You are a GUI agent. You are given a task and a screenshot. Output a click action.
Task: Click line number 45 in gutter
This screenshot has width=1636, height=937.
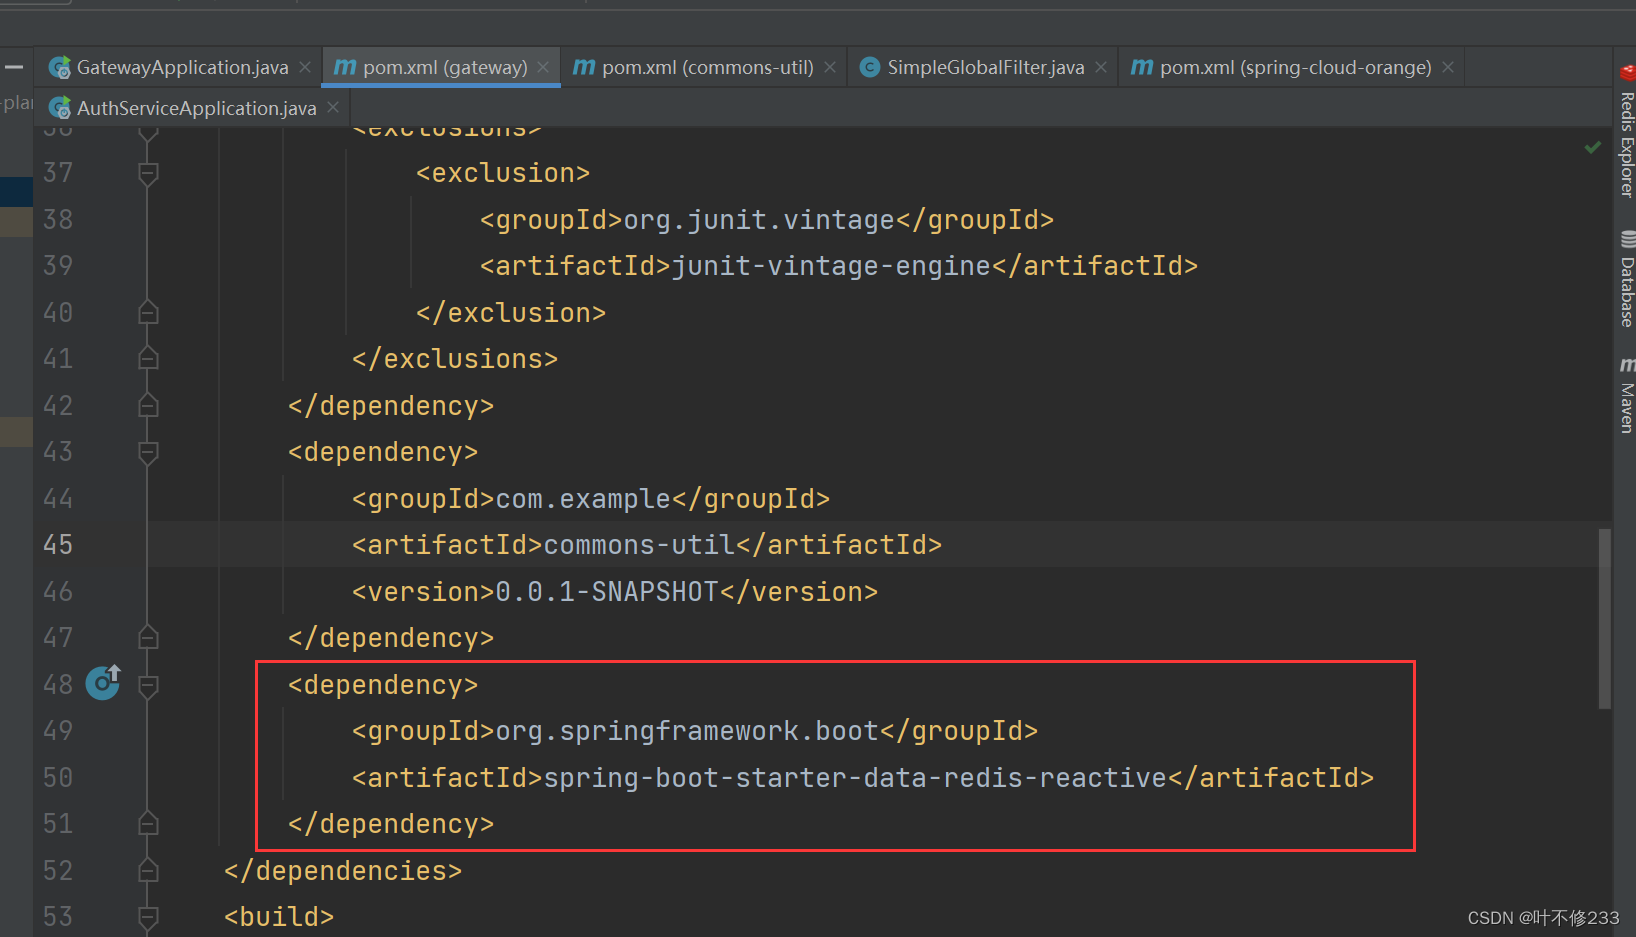click(x=58, y=545)
